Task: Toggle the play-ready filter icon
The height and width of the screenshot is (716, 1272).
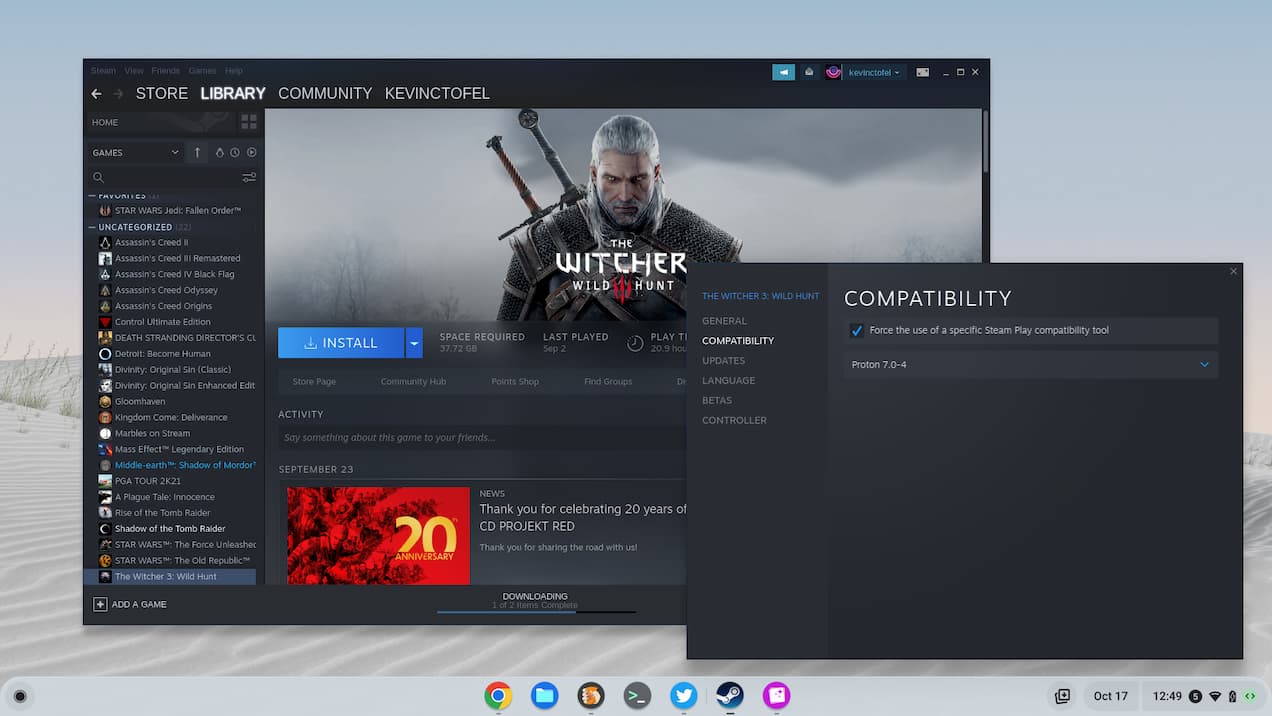Action: 251,152
